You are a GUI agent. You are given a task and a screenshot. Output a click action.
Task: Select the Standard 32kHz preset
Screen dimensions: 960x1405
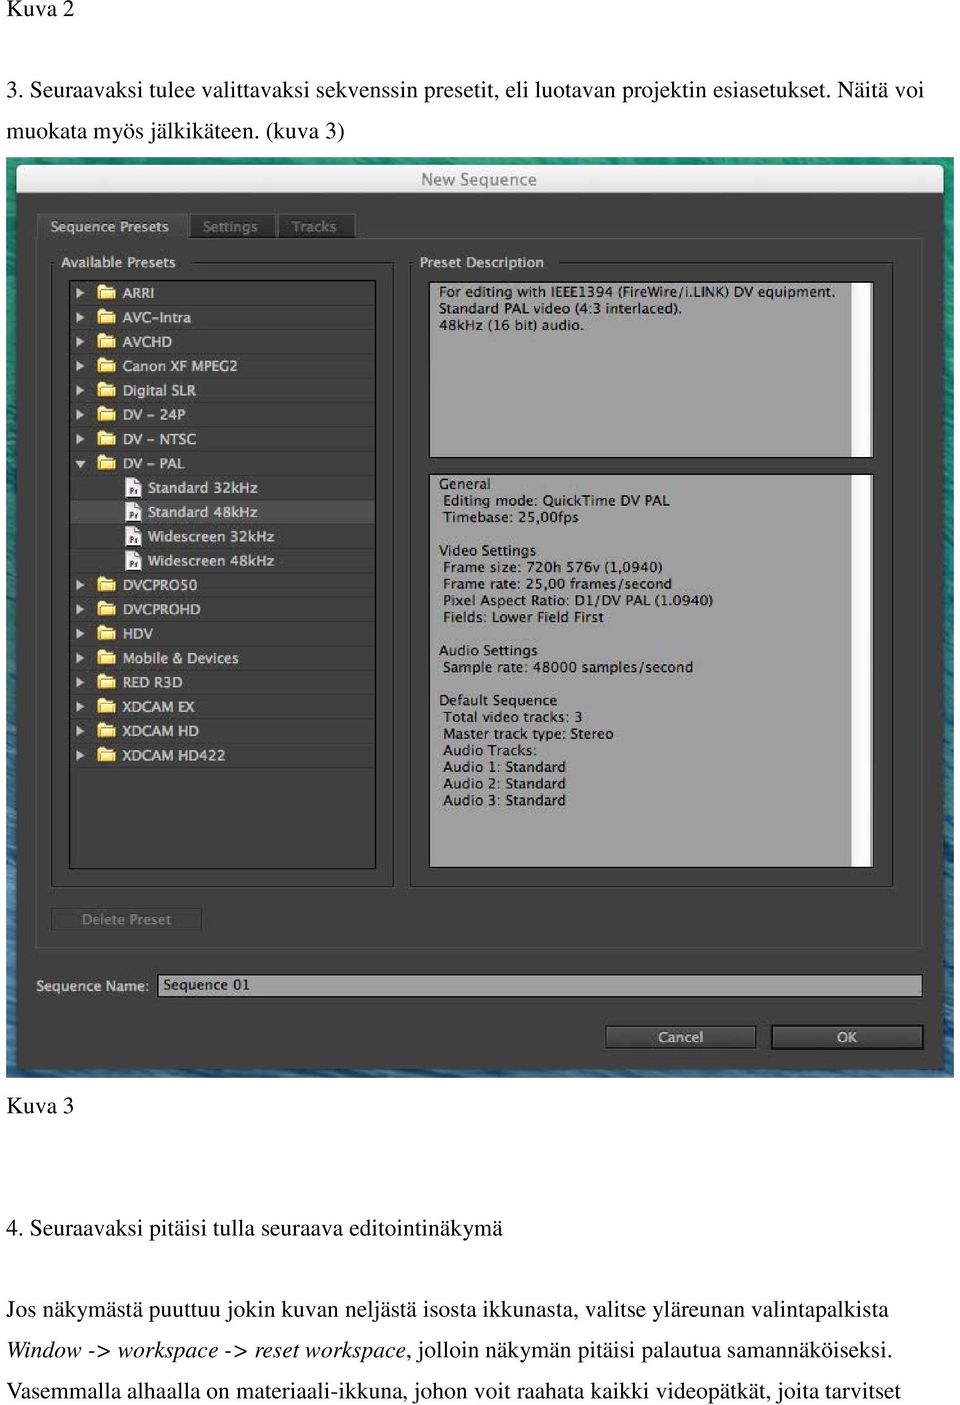point(202,487)
